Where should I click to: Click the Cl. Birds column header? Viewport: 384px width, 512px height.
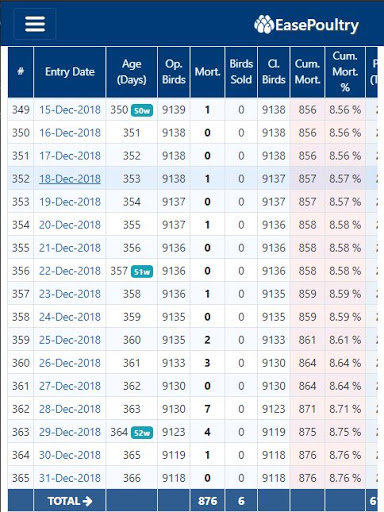274,72
